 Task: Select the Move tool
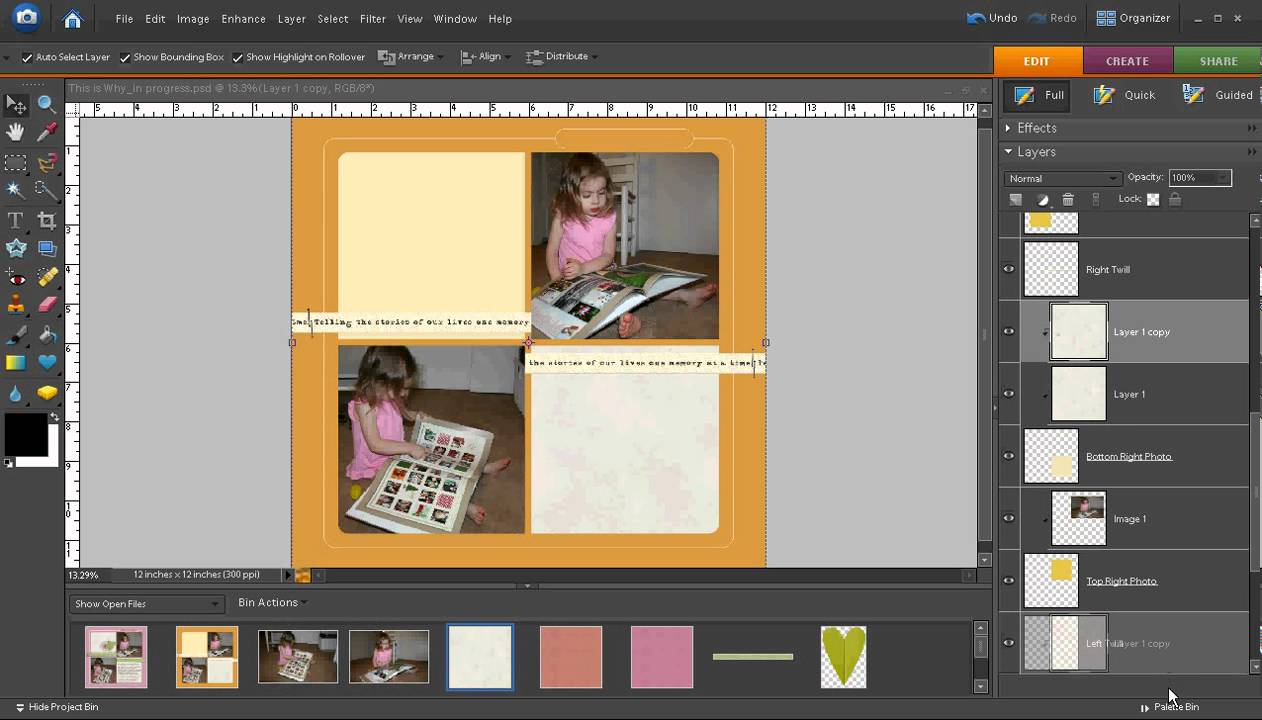click(x=16, y=105)
